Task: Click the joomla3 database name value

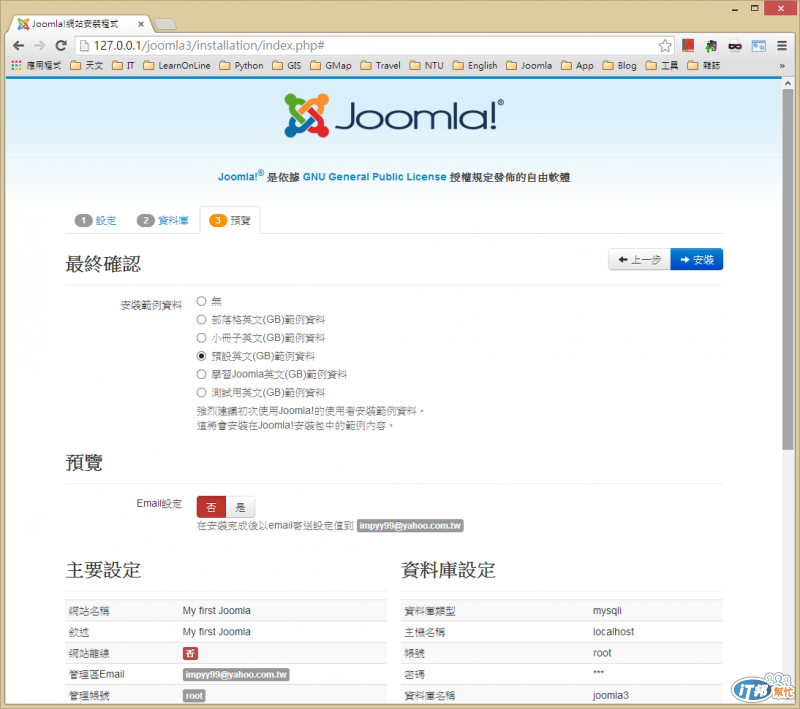Action: click(611, 696)
